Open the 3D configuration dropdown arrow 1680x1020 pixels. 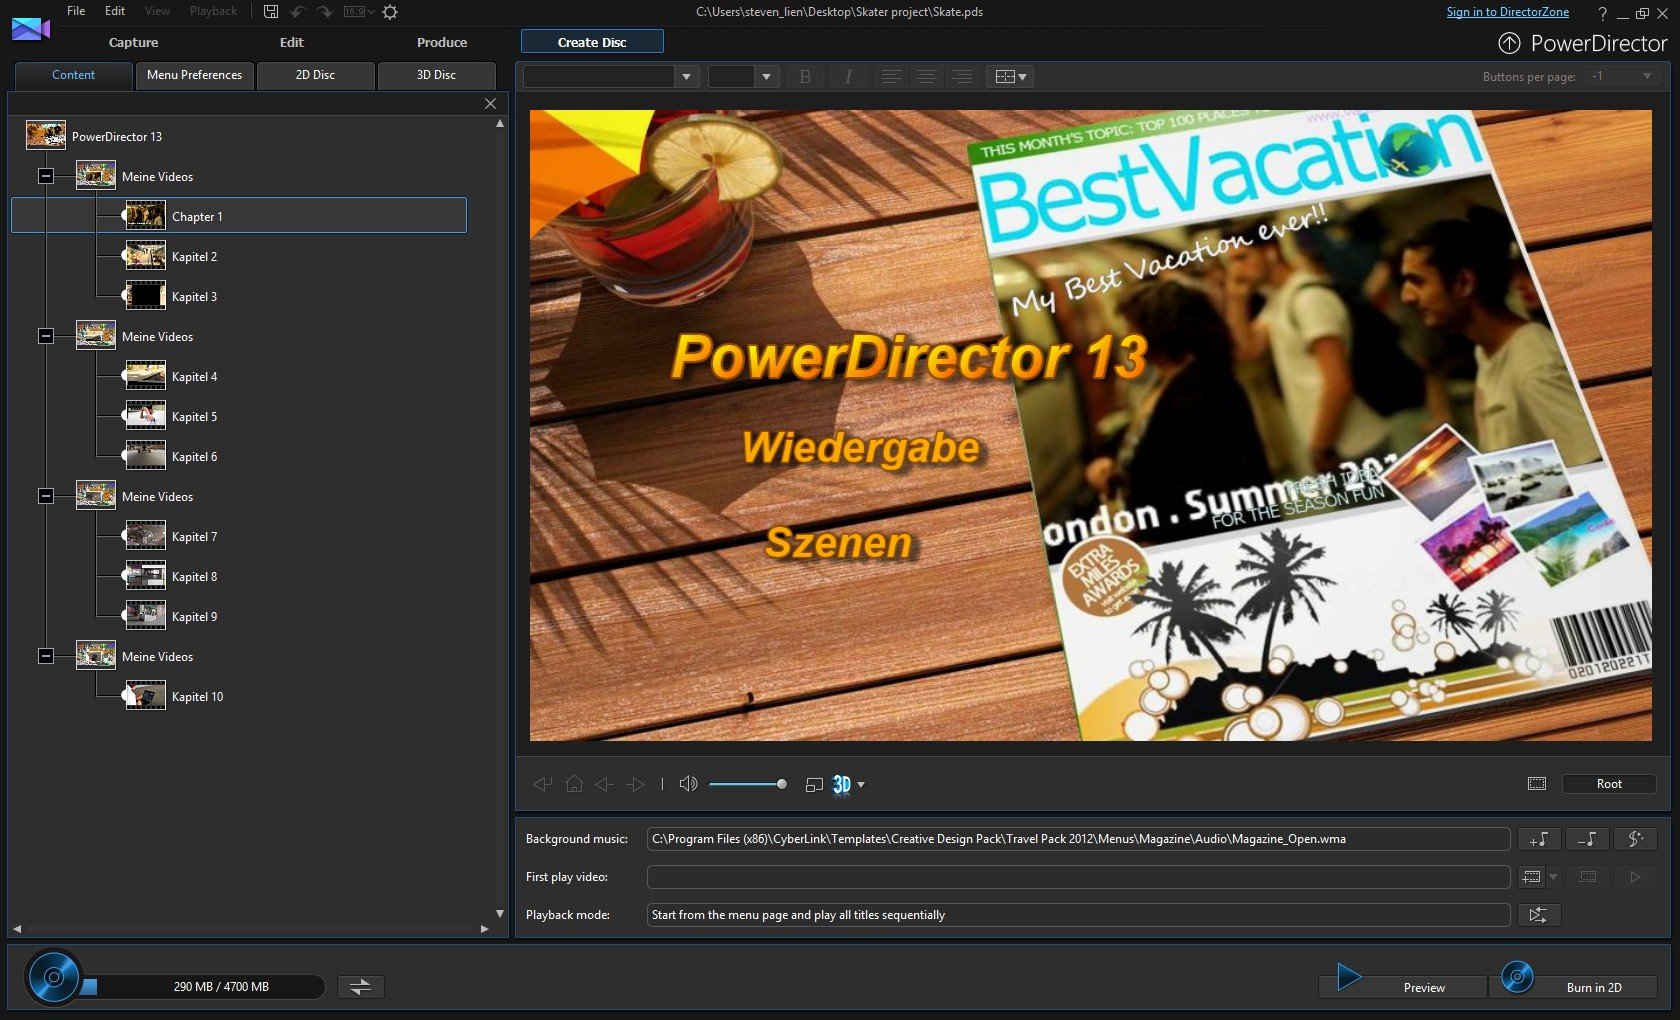pos(861,785)
